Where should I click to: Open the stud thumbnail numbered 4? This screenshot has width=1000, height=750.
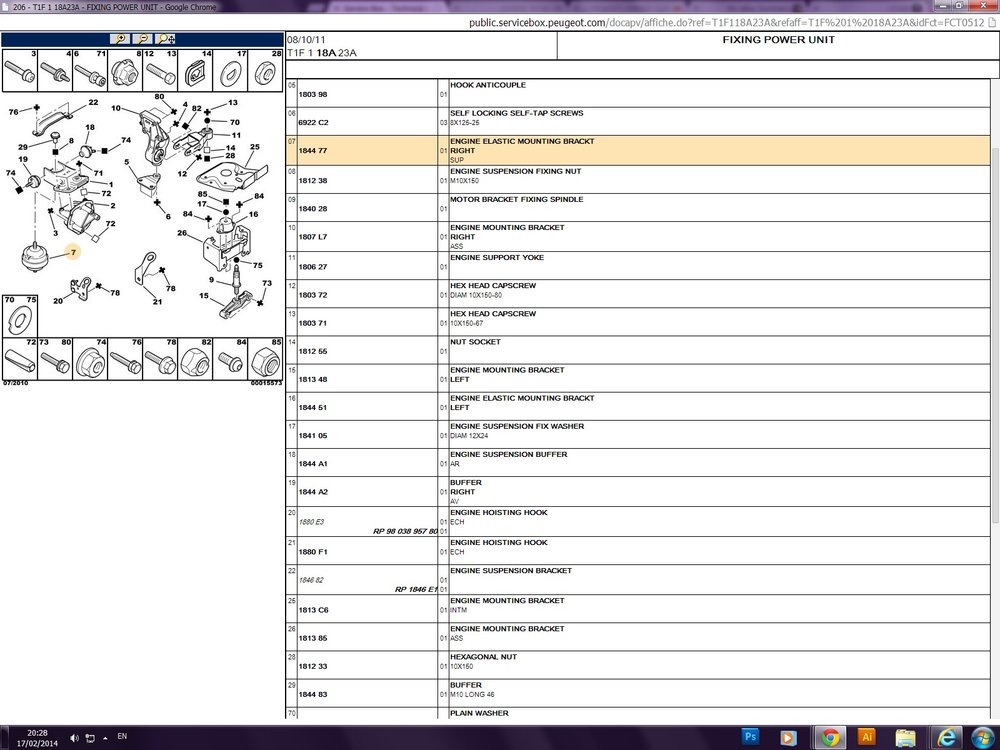[55, 71]
